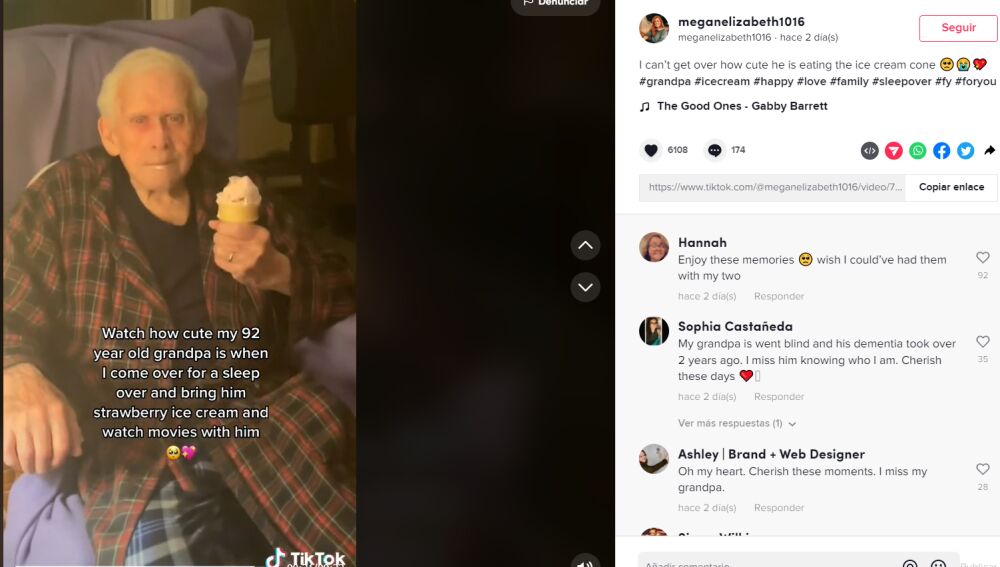The width and height of the screenshot is (1000, 567).
Task: Open meganelizabeth1016 profile avatar
Action: coord(654,28)
